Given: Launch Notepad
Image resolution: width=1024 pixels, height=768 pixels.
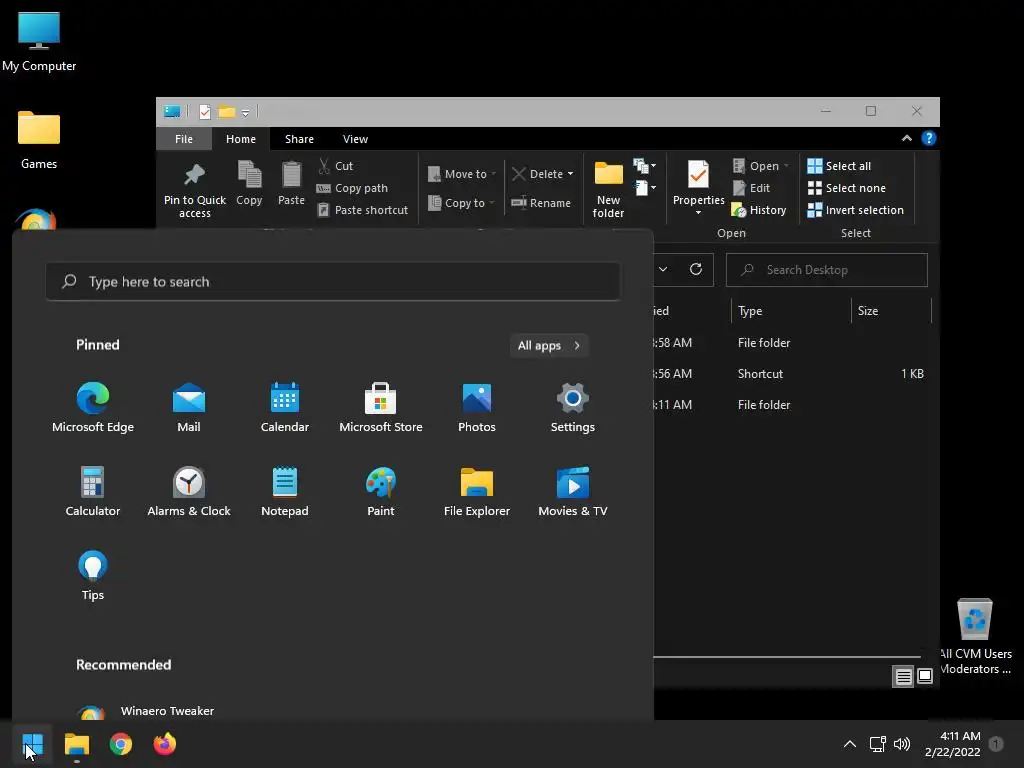Looking at the screenshot, I should 285,492.
